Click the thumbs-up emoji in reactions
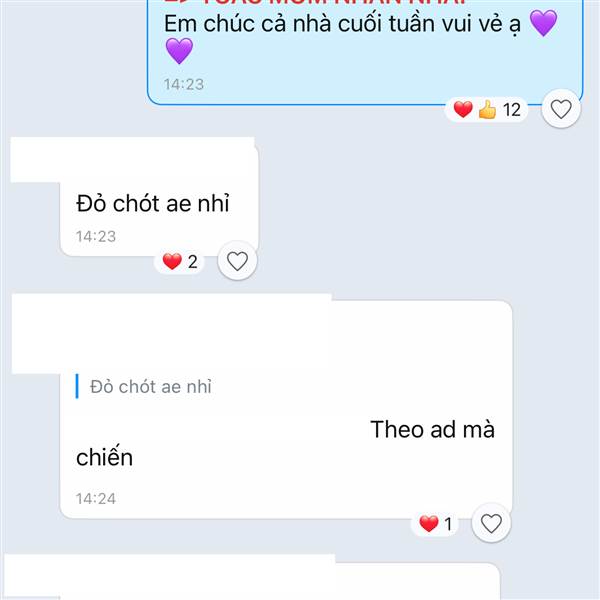 pos(487,109)
